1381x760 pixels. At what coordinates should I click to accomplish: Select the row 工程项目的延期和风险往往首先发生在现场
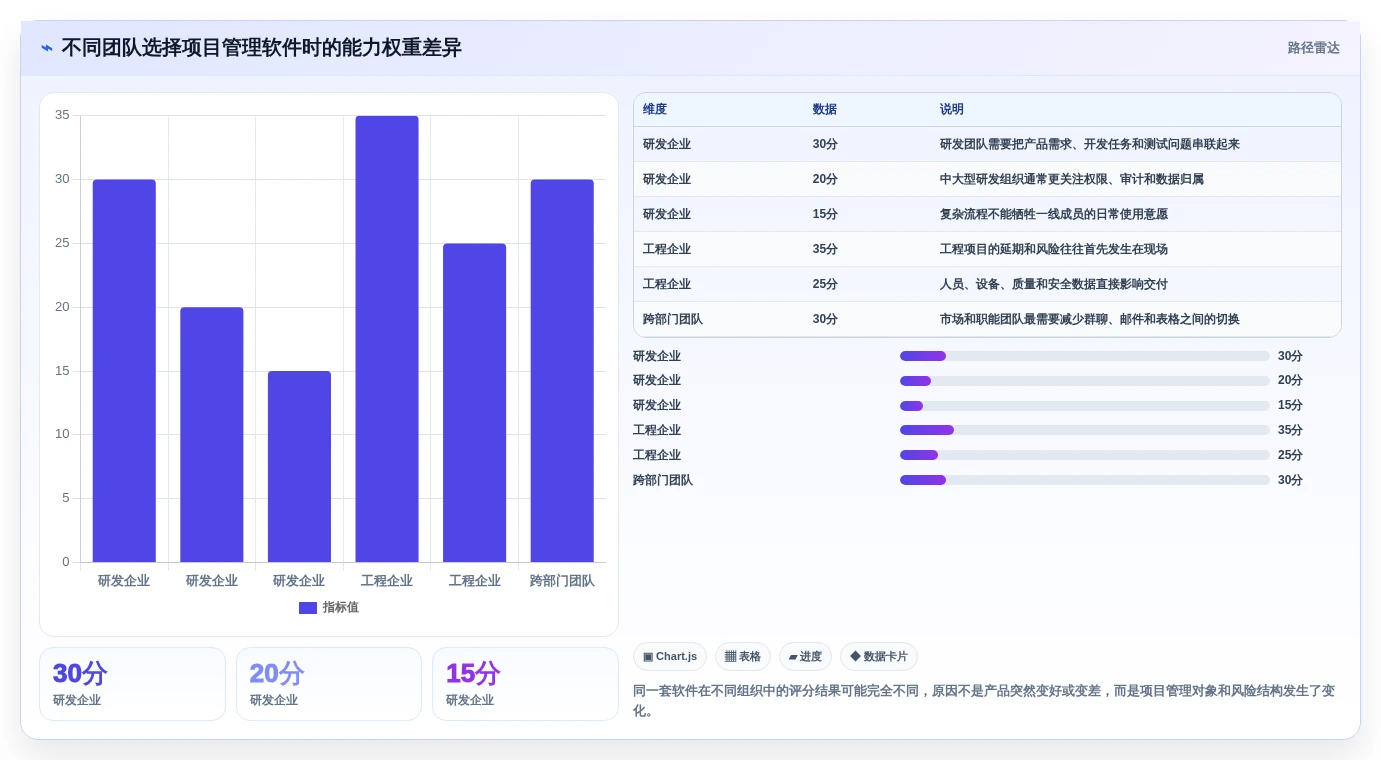(987, 249)
